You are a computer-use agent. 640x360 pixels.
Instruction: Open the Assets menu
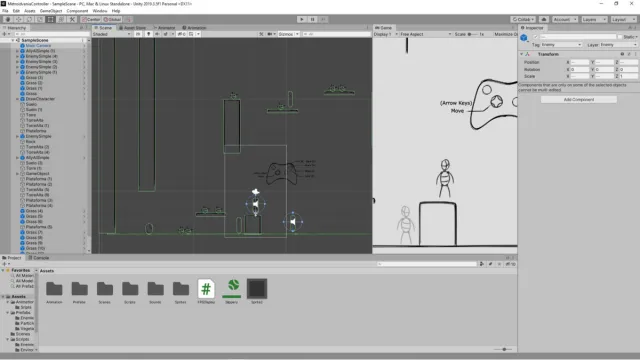click(29, 11)
